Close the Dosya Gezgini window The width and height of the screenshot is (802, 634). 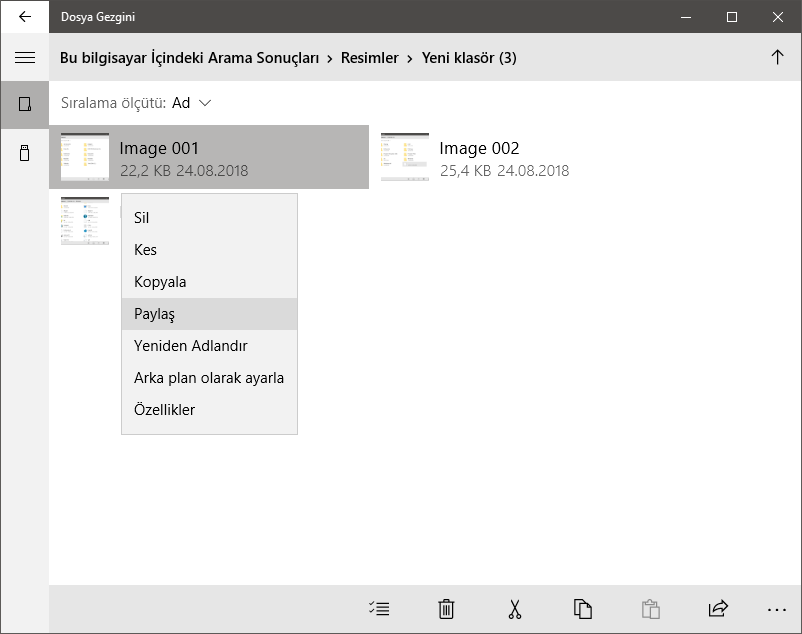pyautogui.click(x=777, y=17)
